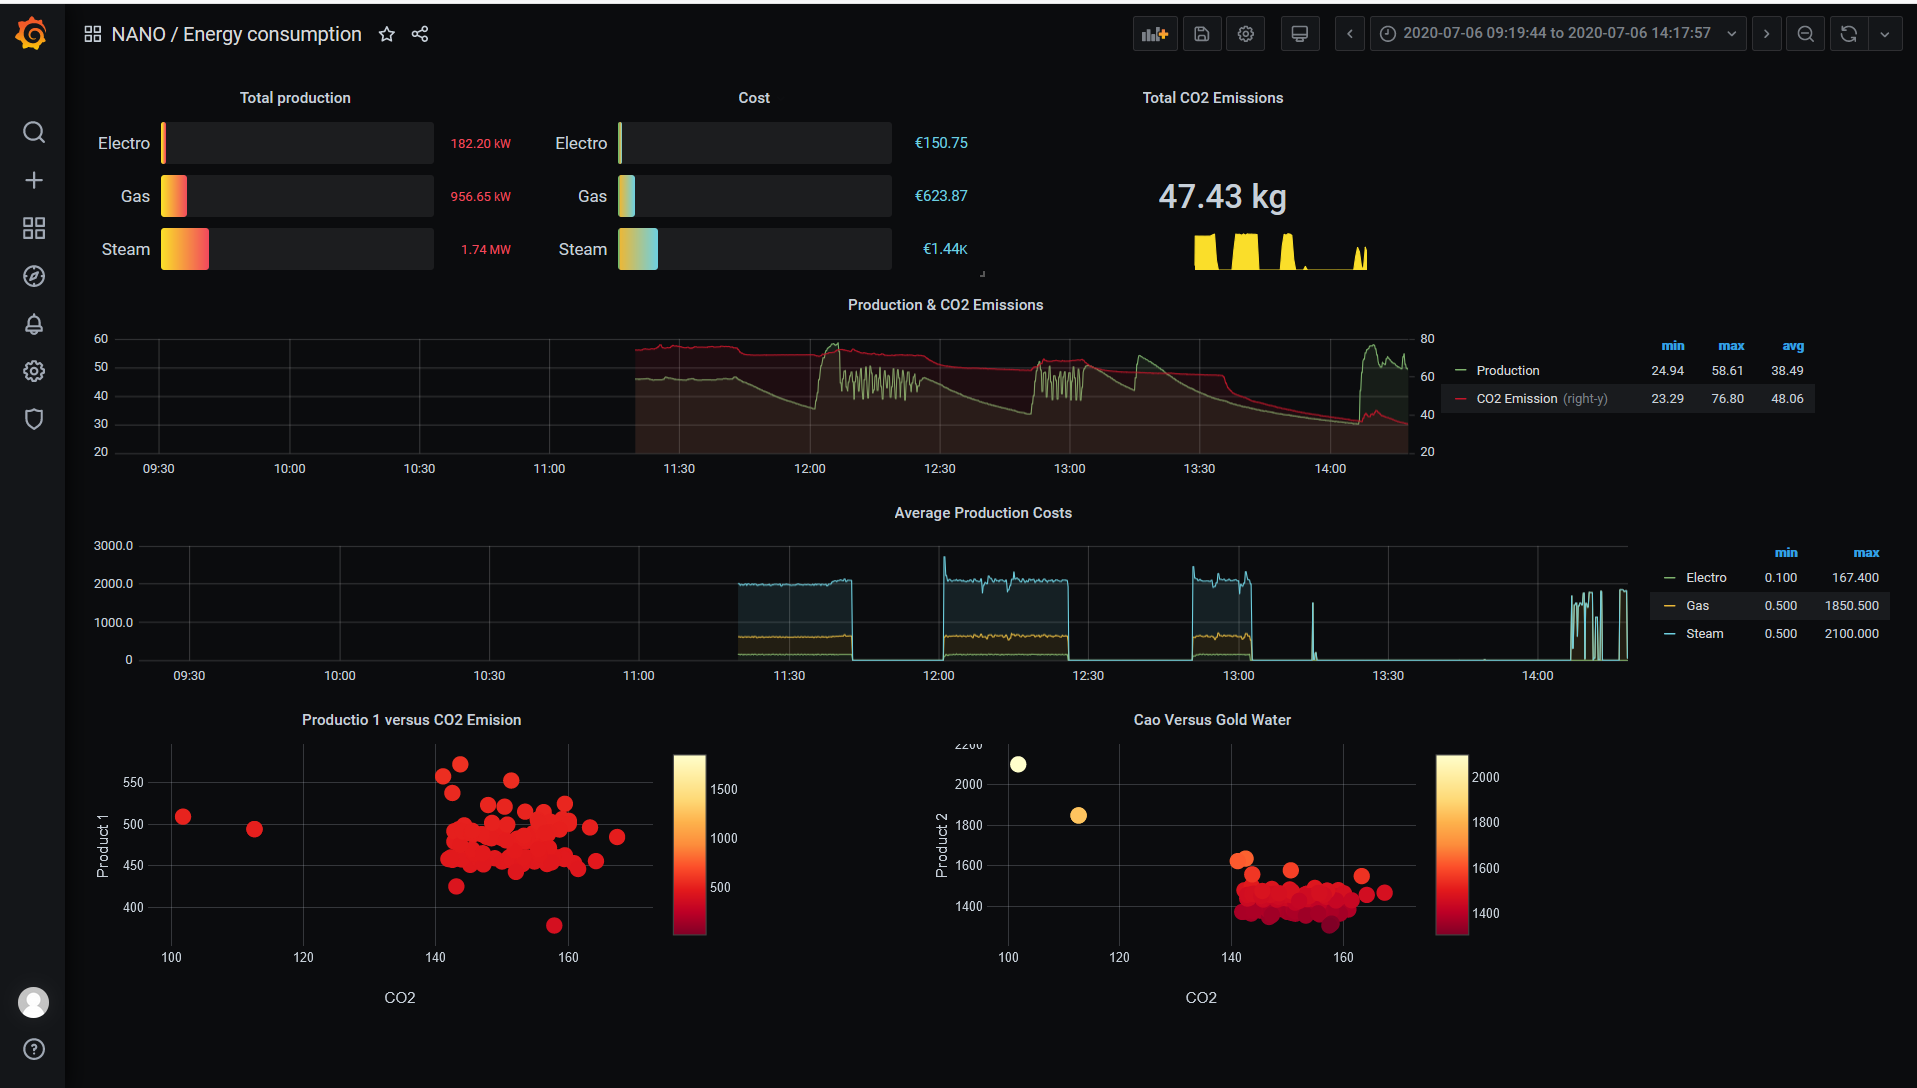Click the 956.65 kW Gas value
Screen dimensions: 1917x1088
coord(480,197)
